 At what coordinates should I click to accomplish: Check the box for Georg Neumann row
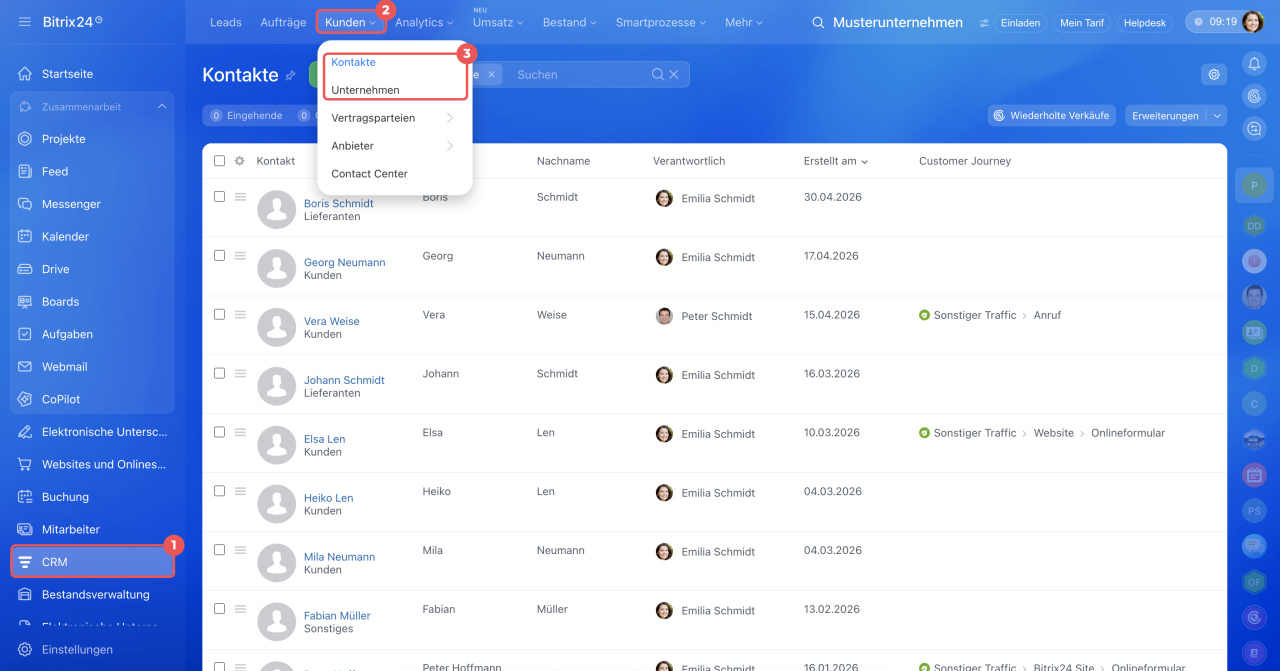220,256
